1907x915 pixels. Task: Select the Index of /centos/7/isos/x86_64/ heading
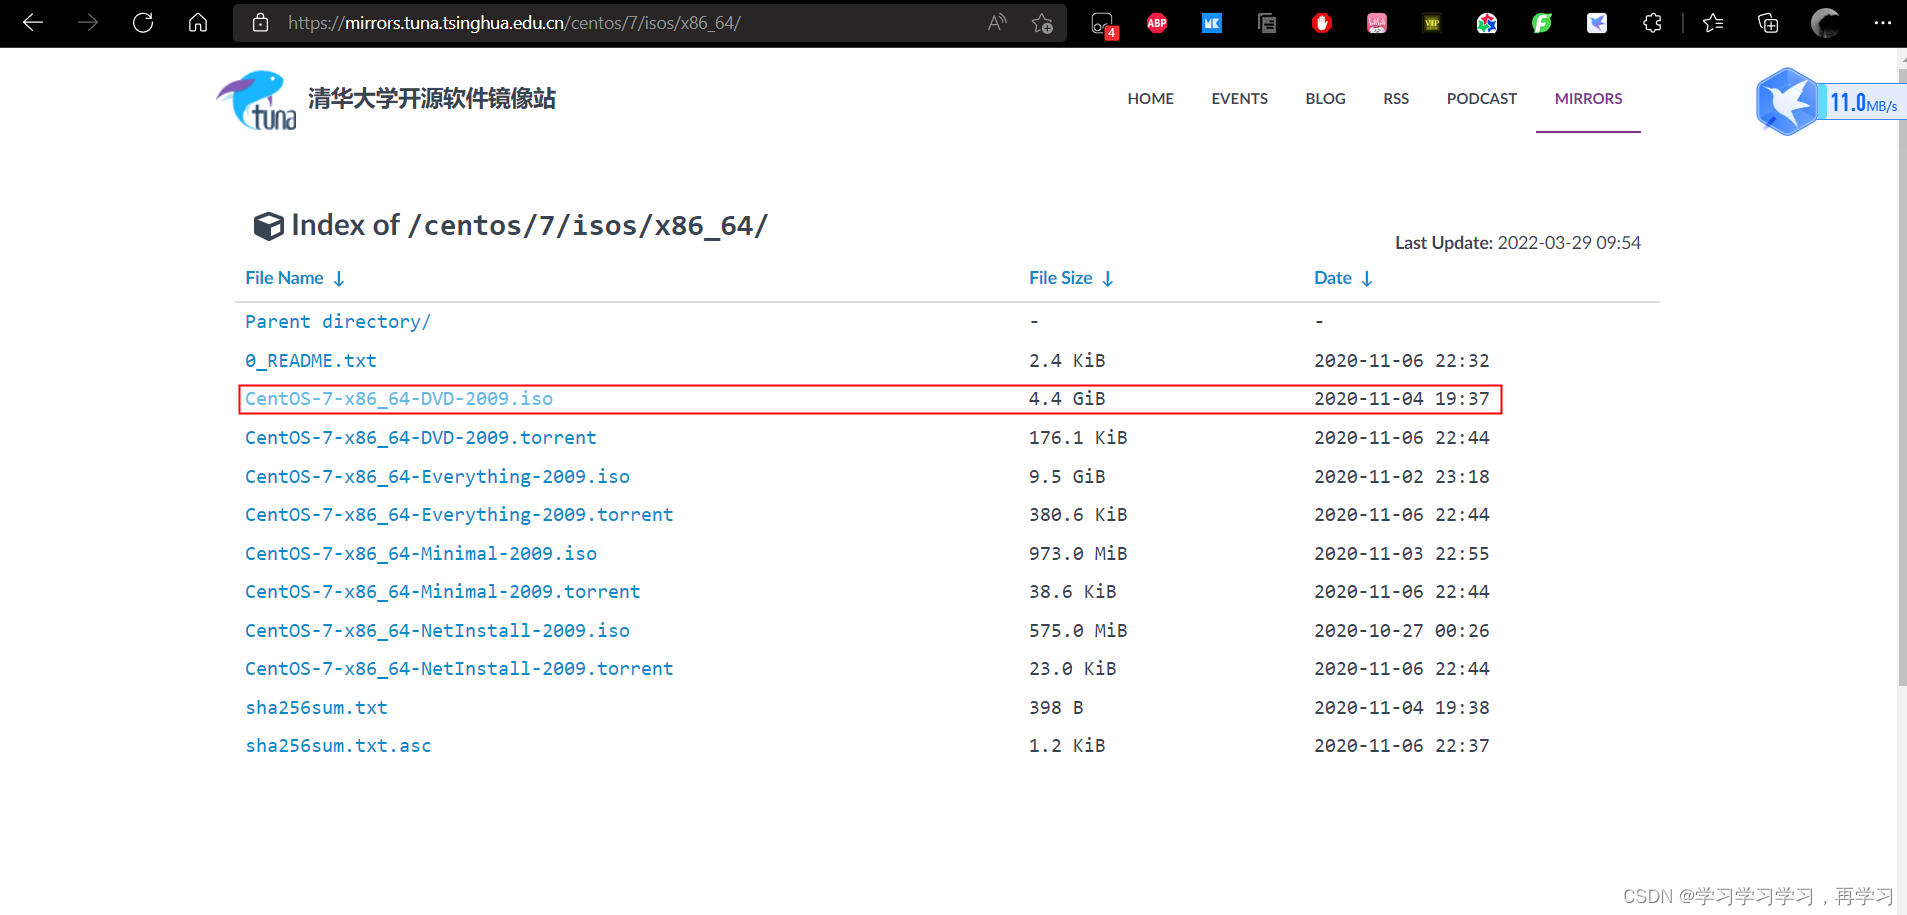coord(511,226)
